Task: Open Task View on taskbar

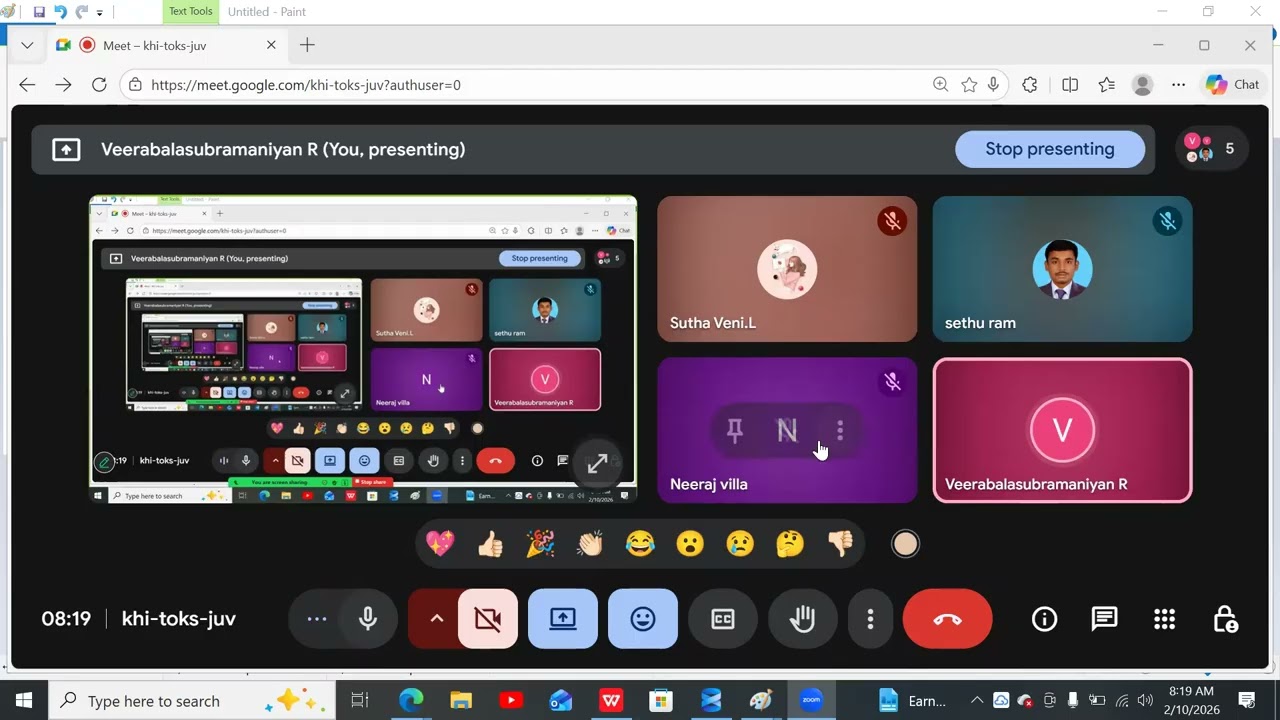Action: pos(360,701)
